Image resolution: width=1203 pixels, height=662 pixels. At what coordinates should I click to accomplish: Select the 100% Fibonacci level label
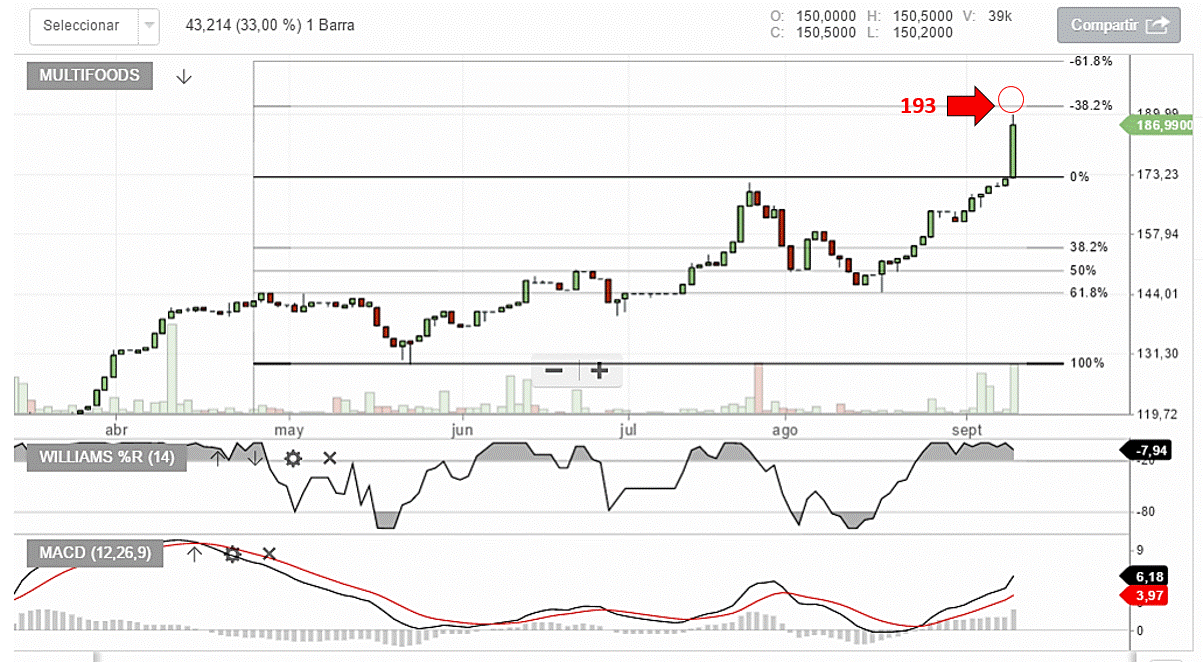tap(1087, 363)
